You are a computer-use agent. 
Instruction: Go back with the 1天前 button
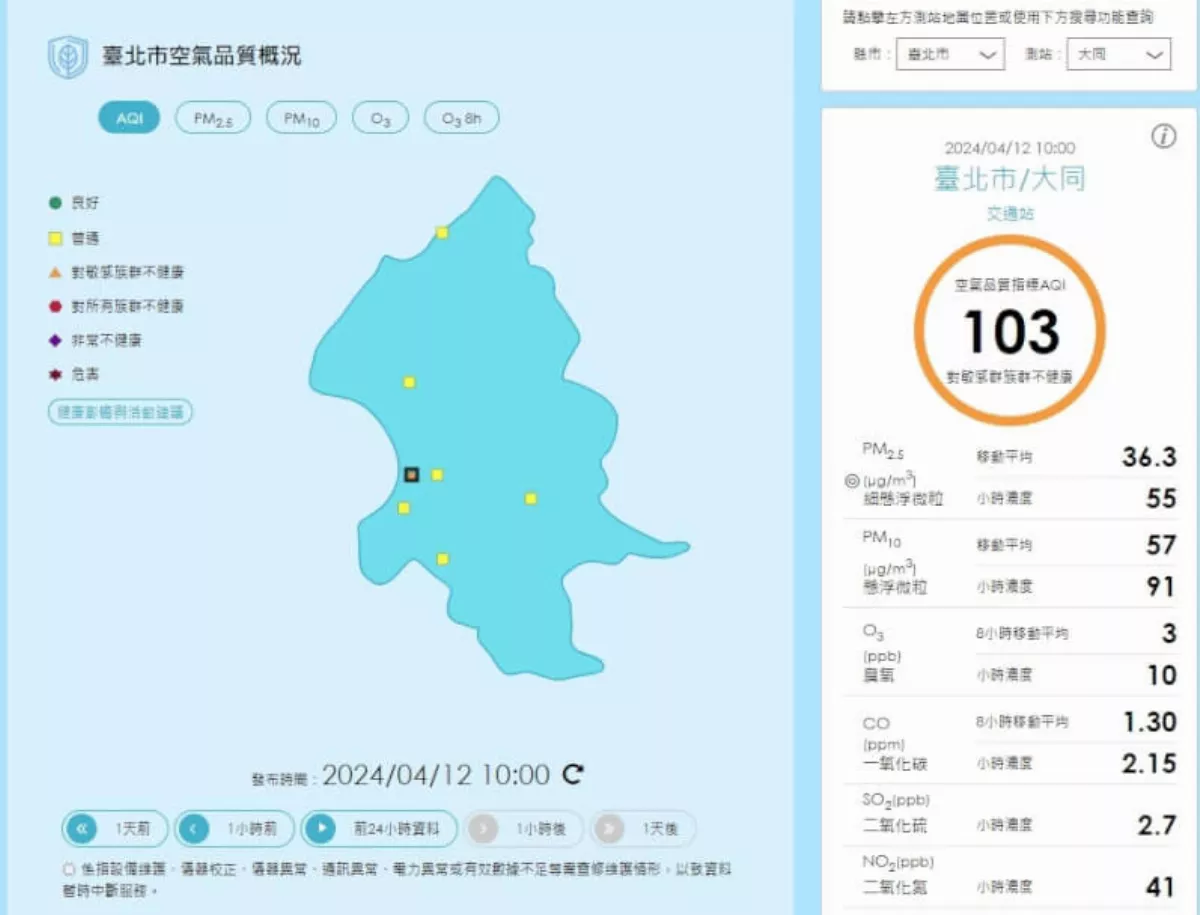click(115, 828)
